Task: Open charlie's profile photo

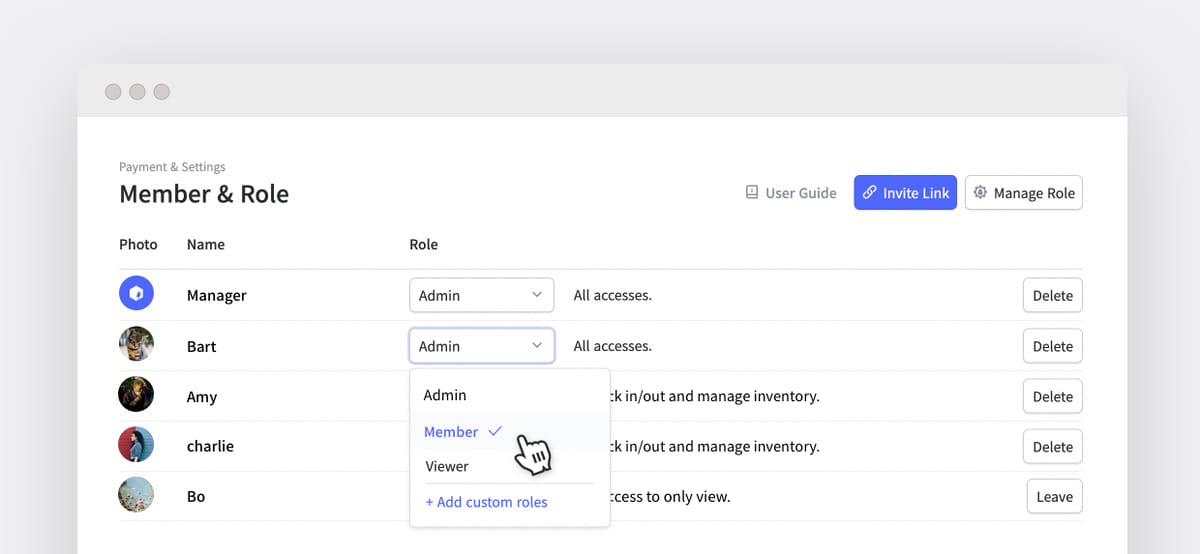Action: [136, 445]
